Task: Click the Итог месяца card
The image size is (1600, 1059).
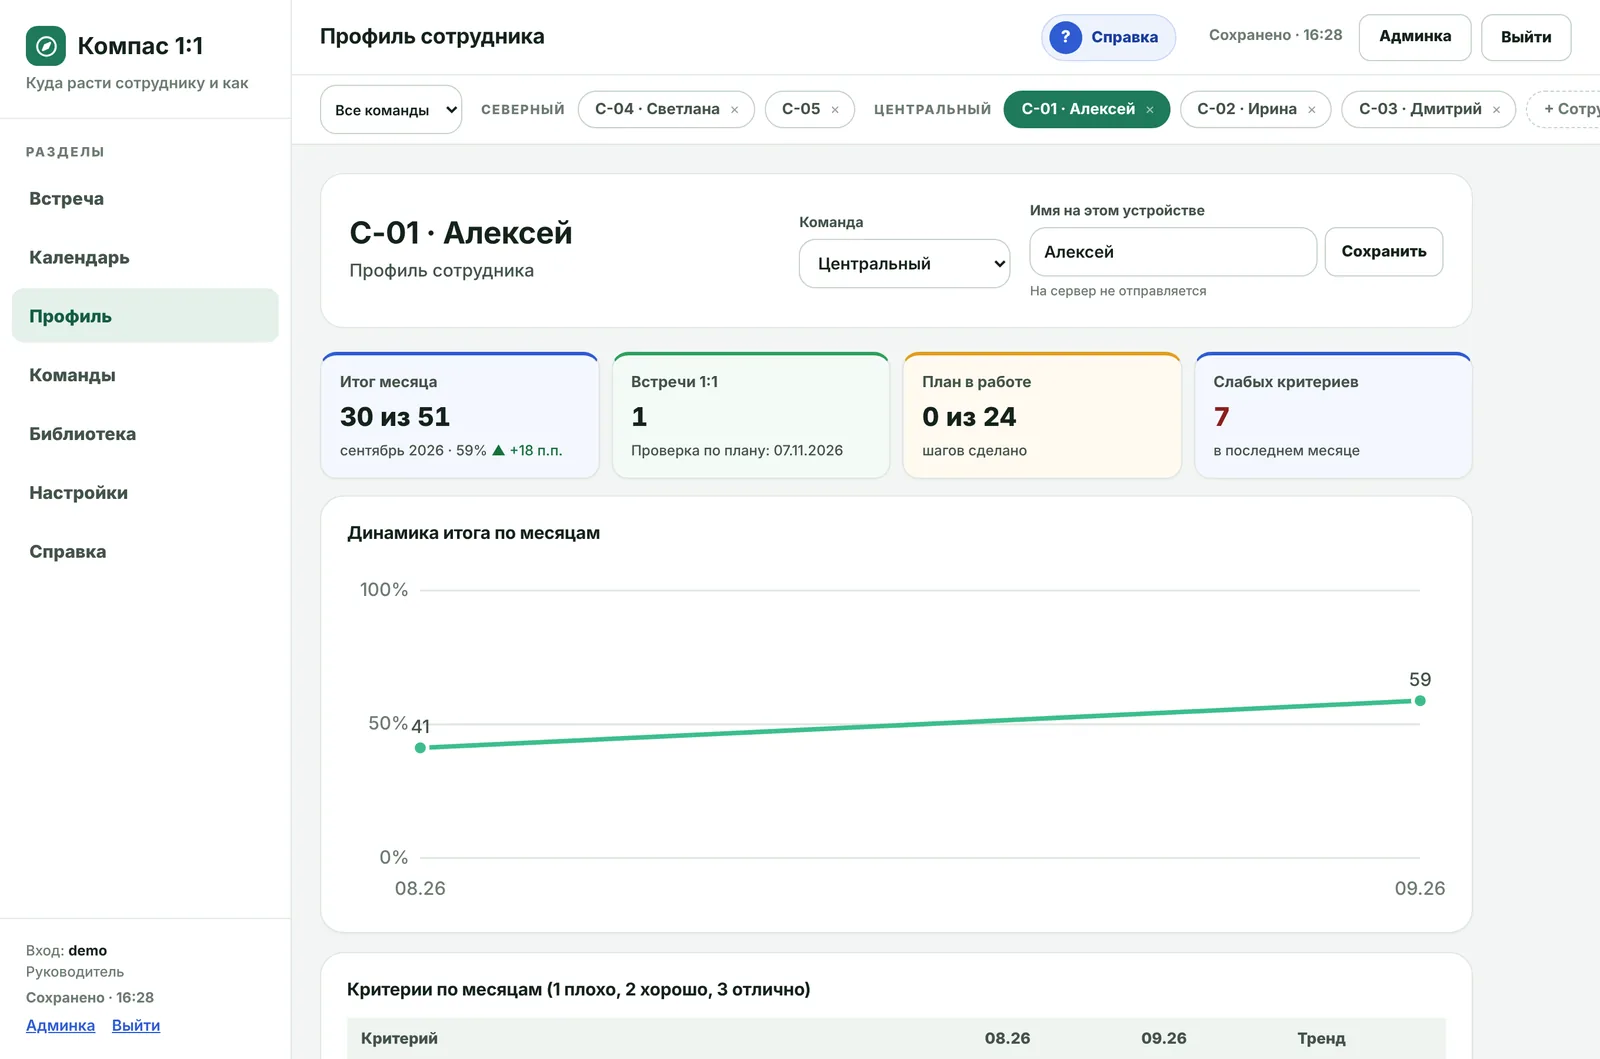Action: click(460, 415)
